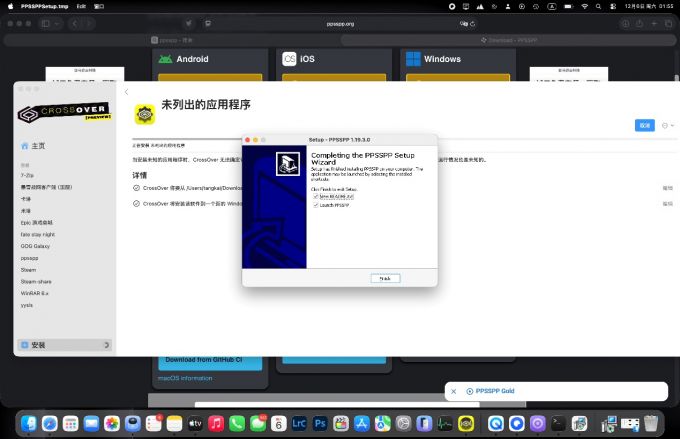Click iOS heading on PPSSPP page
The image size is (680, 439).
tap(307, 59)
